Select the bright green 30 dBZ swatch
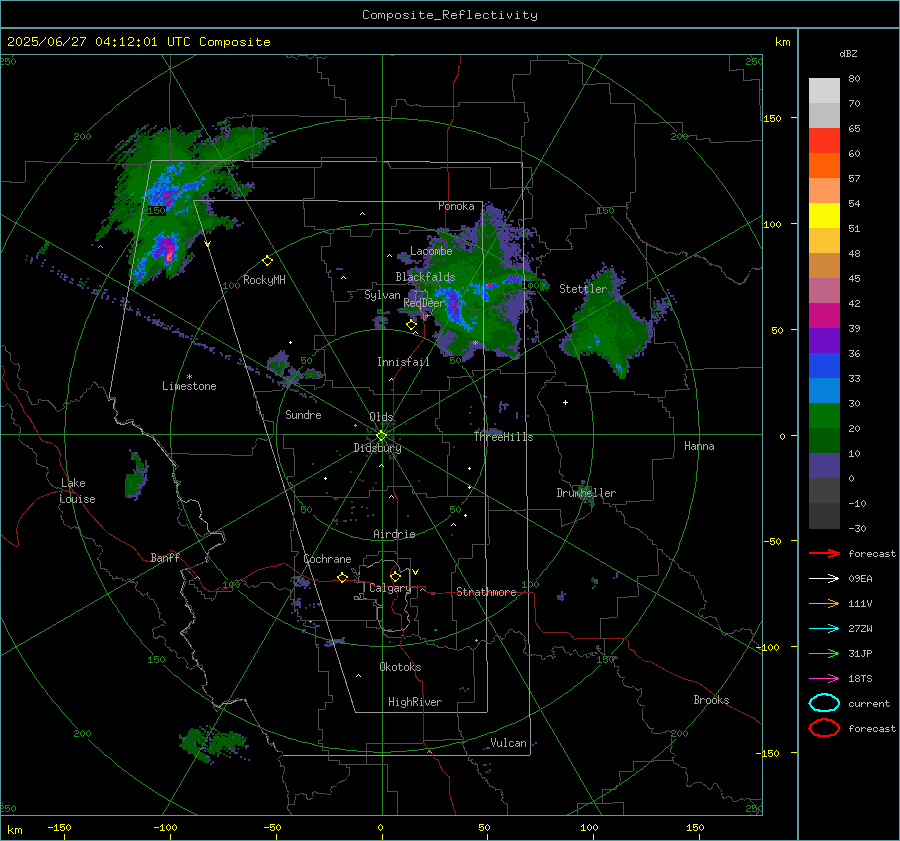Viewport: 900px width, 841px height. [824, 416]
